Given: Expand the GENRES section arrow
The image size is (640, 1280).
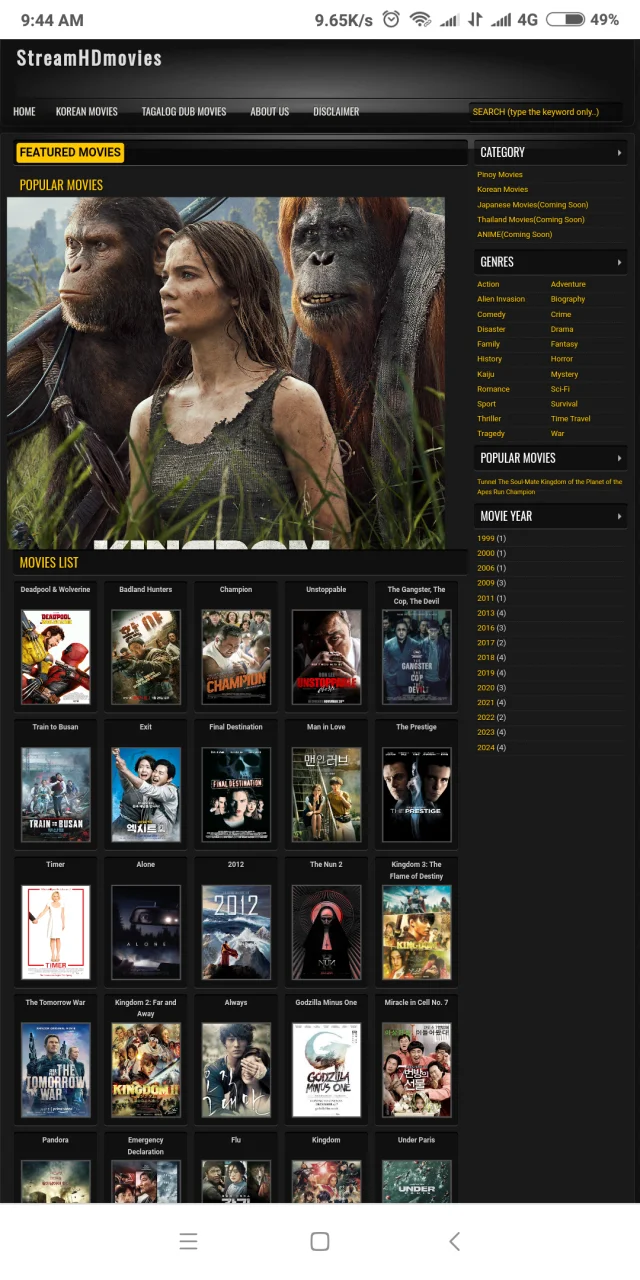Looking at the screenshot, I should click(x=619, y=262).
